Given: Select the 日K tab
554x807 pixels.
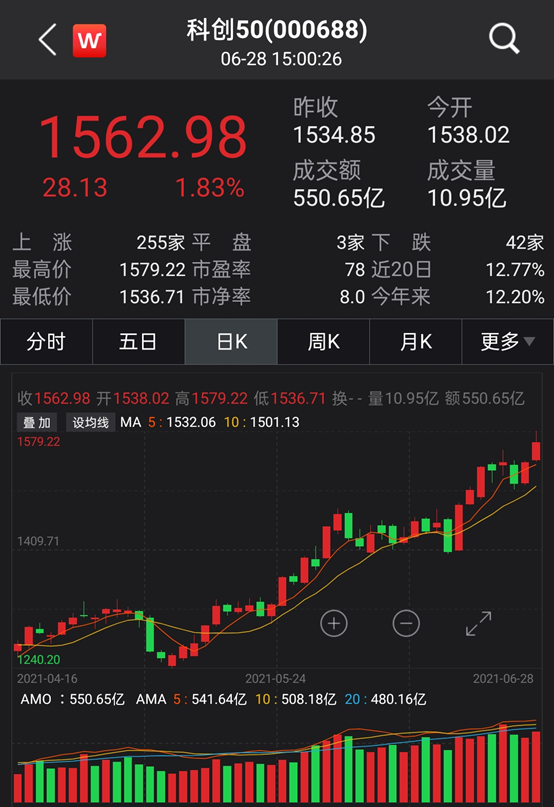Looking at the screenshot, I should pos(231,341).
